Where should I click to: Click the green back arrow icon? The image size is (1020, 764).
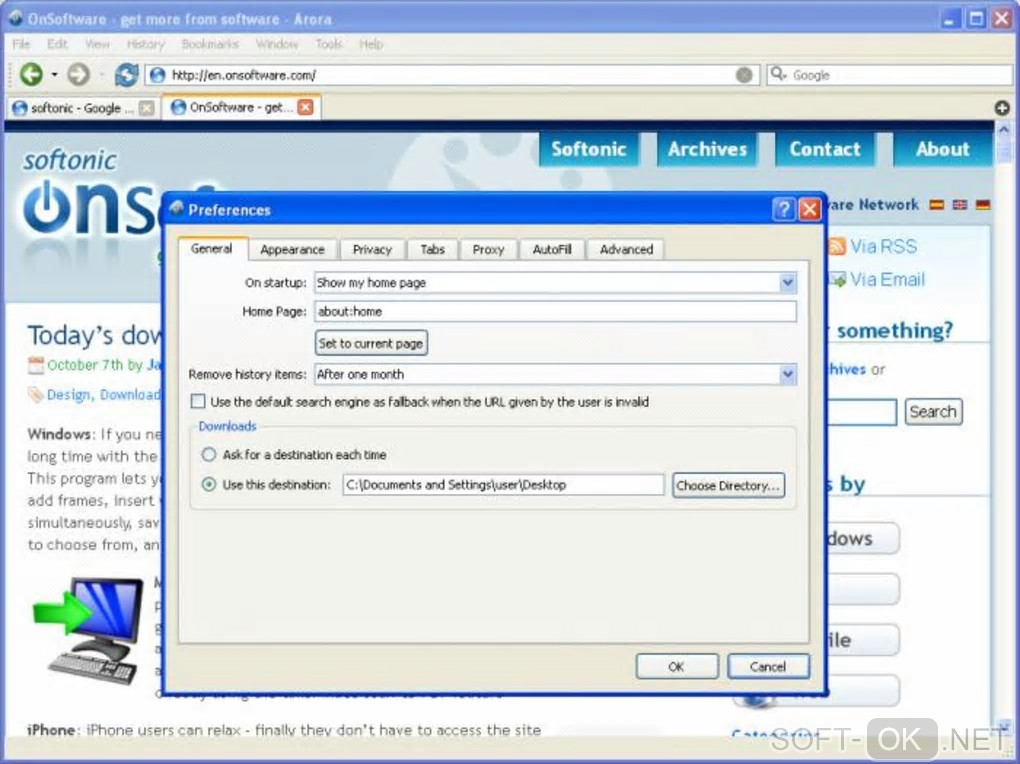tap(31, 74)
